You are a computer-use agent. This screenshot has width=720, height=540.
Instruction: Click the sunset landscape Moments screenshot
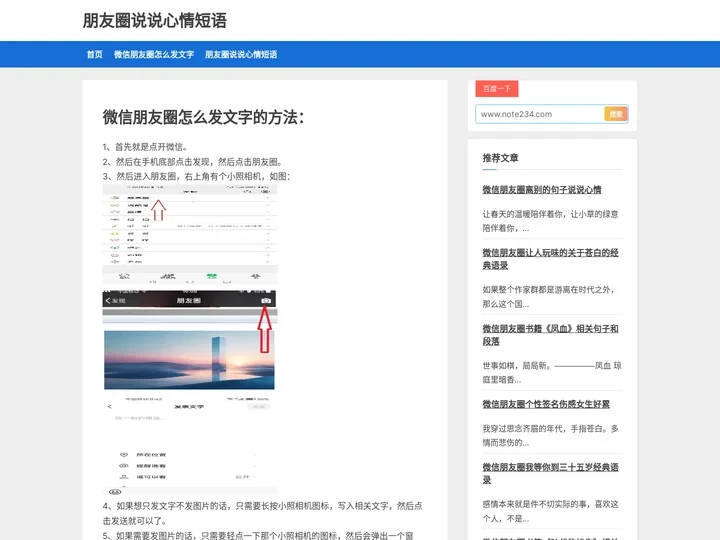coord(189,360)
